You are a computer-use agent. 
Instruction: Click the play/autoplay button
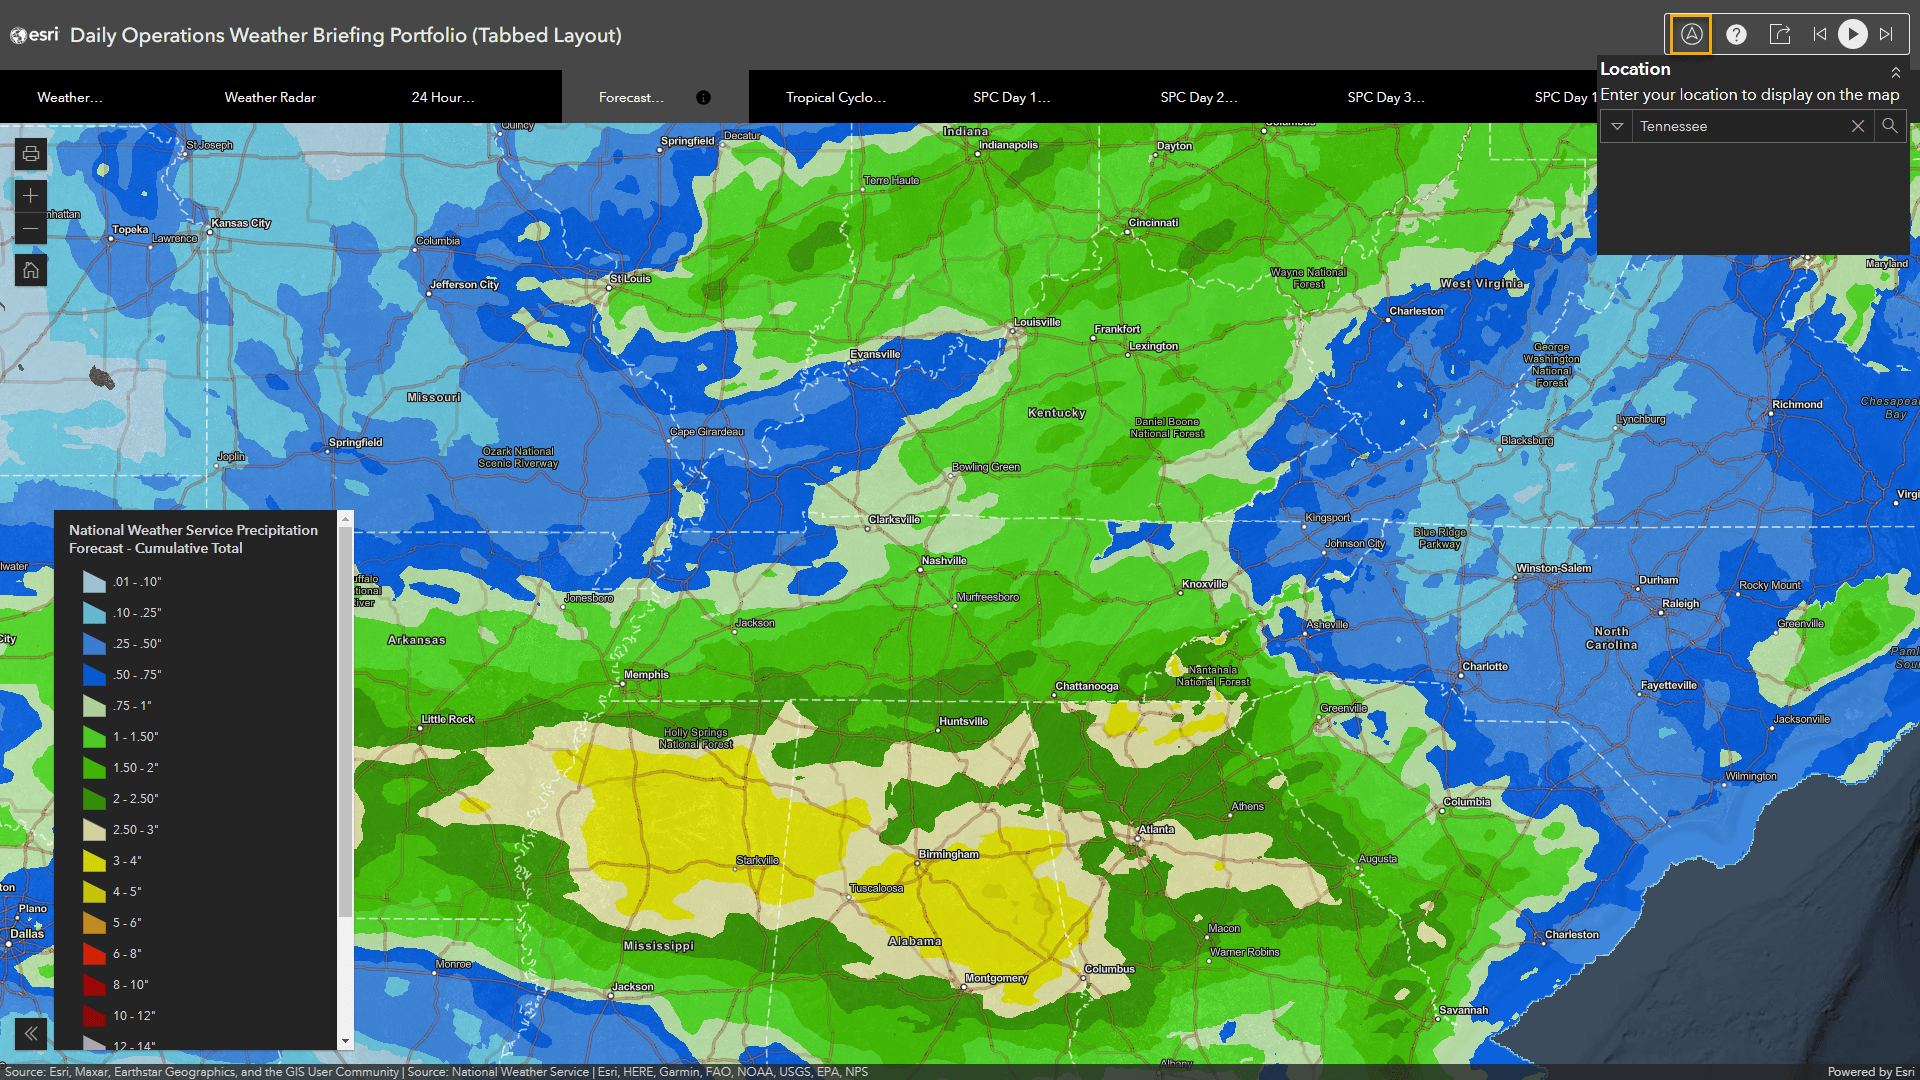[1853, 34]
